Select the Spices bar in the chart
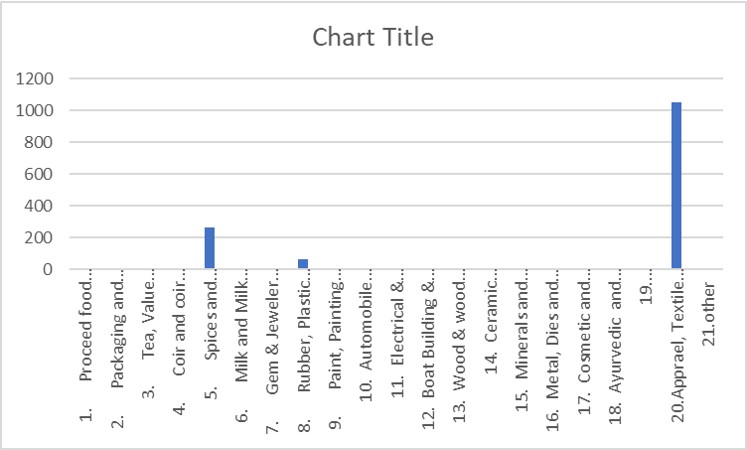747x450 pixels. click(x=210, y=248)
